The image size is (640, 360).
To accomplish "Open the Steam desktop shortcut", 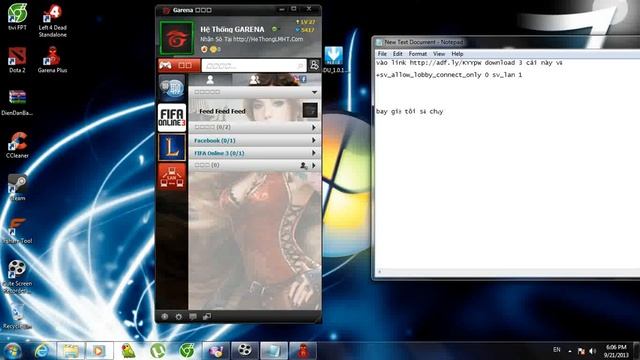I will 17,188.
